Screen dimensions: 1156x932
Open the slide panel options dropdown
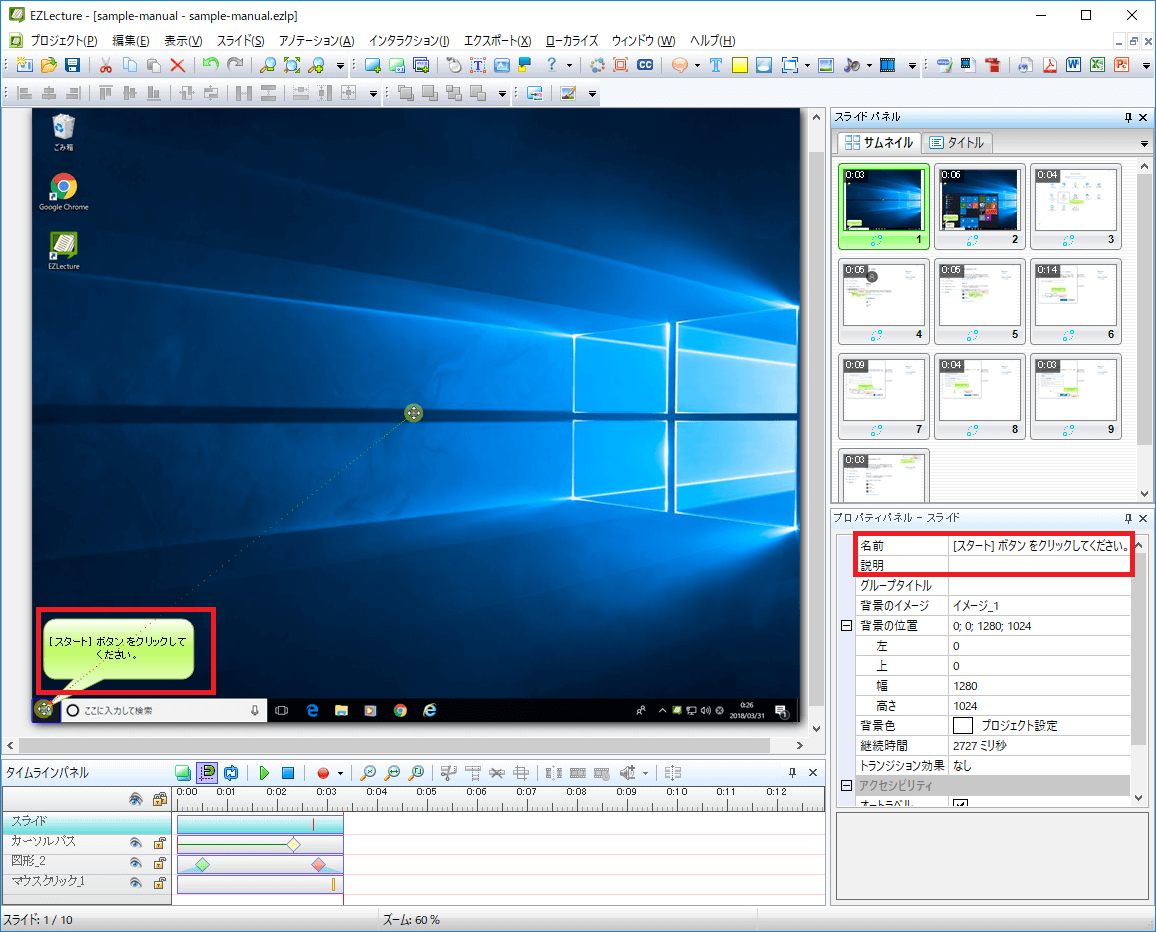(1144, 143)
